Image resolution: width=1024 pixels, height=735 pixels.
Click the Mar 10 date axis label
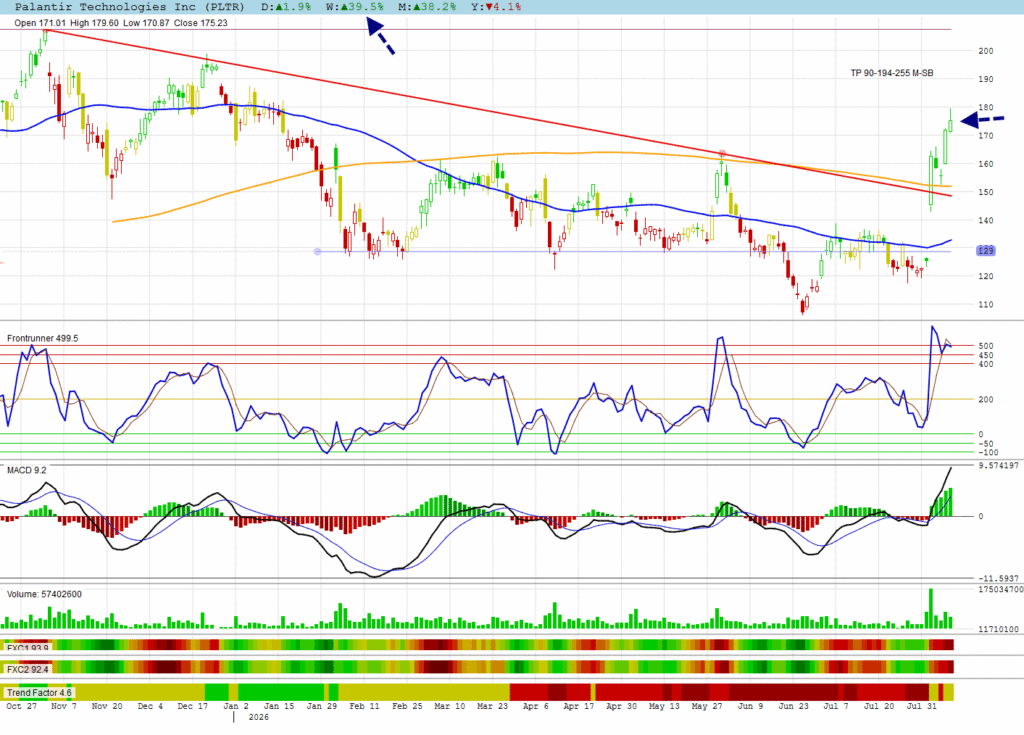point(450,706)
